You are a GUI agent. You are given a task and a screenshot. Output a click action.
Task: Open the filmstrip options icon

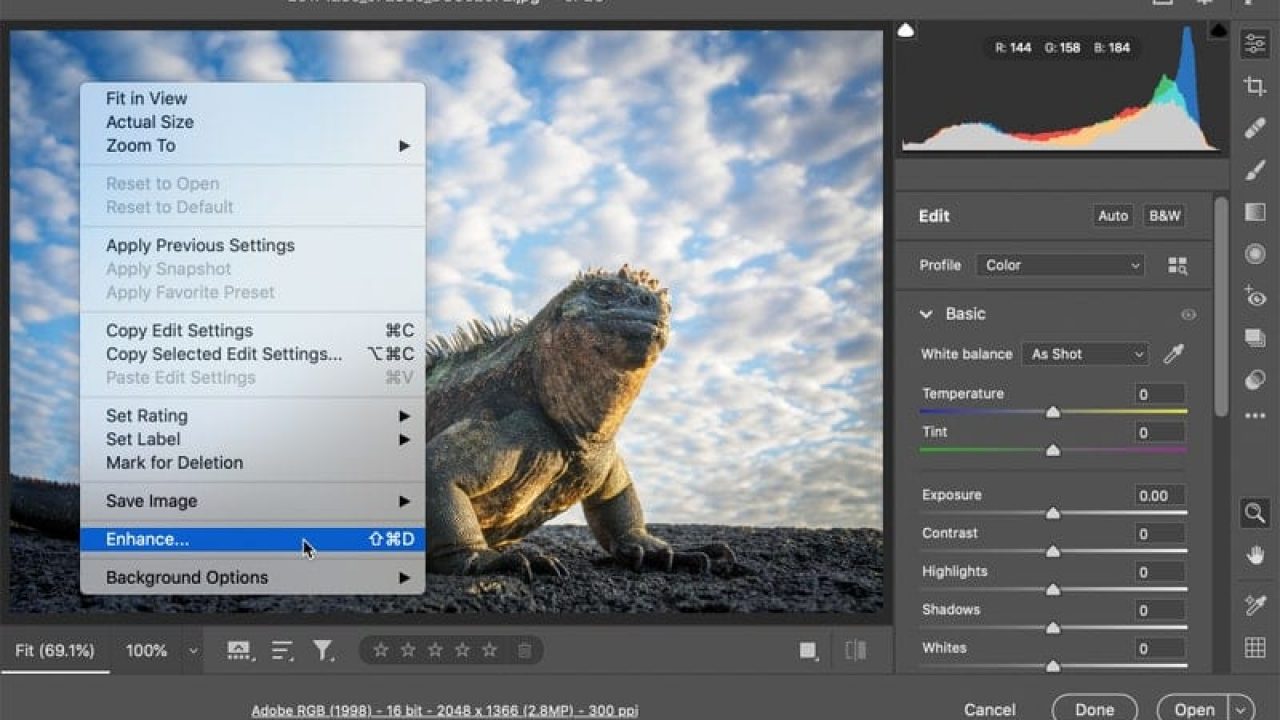click(239, 651)
